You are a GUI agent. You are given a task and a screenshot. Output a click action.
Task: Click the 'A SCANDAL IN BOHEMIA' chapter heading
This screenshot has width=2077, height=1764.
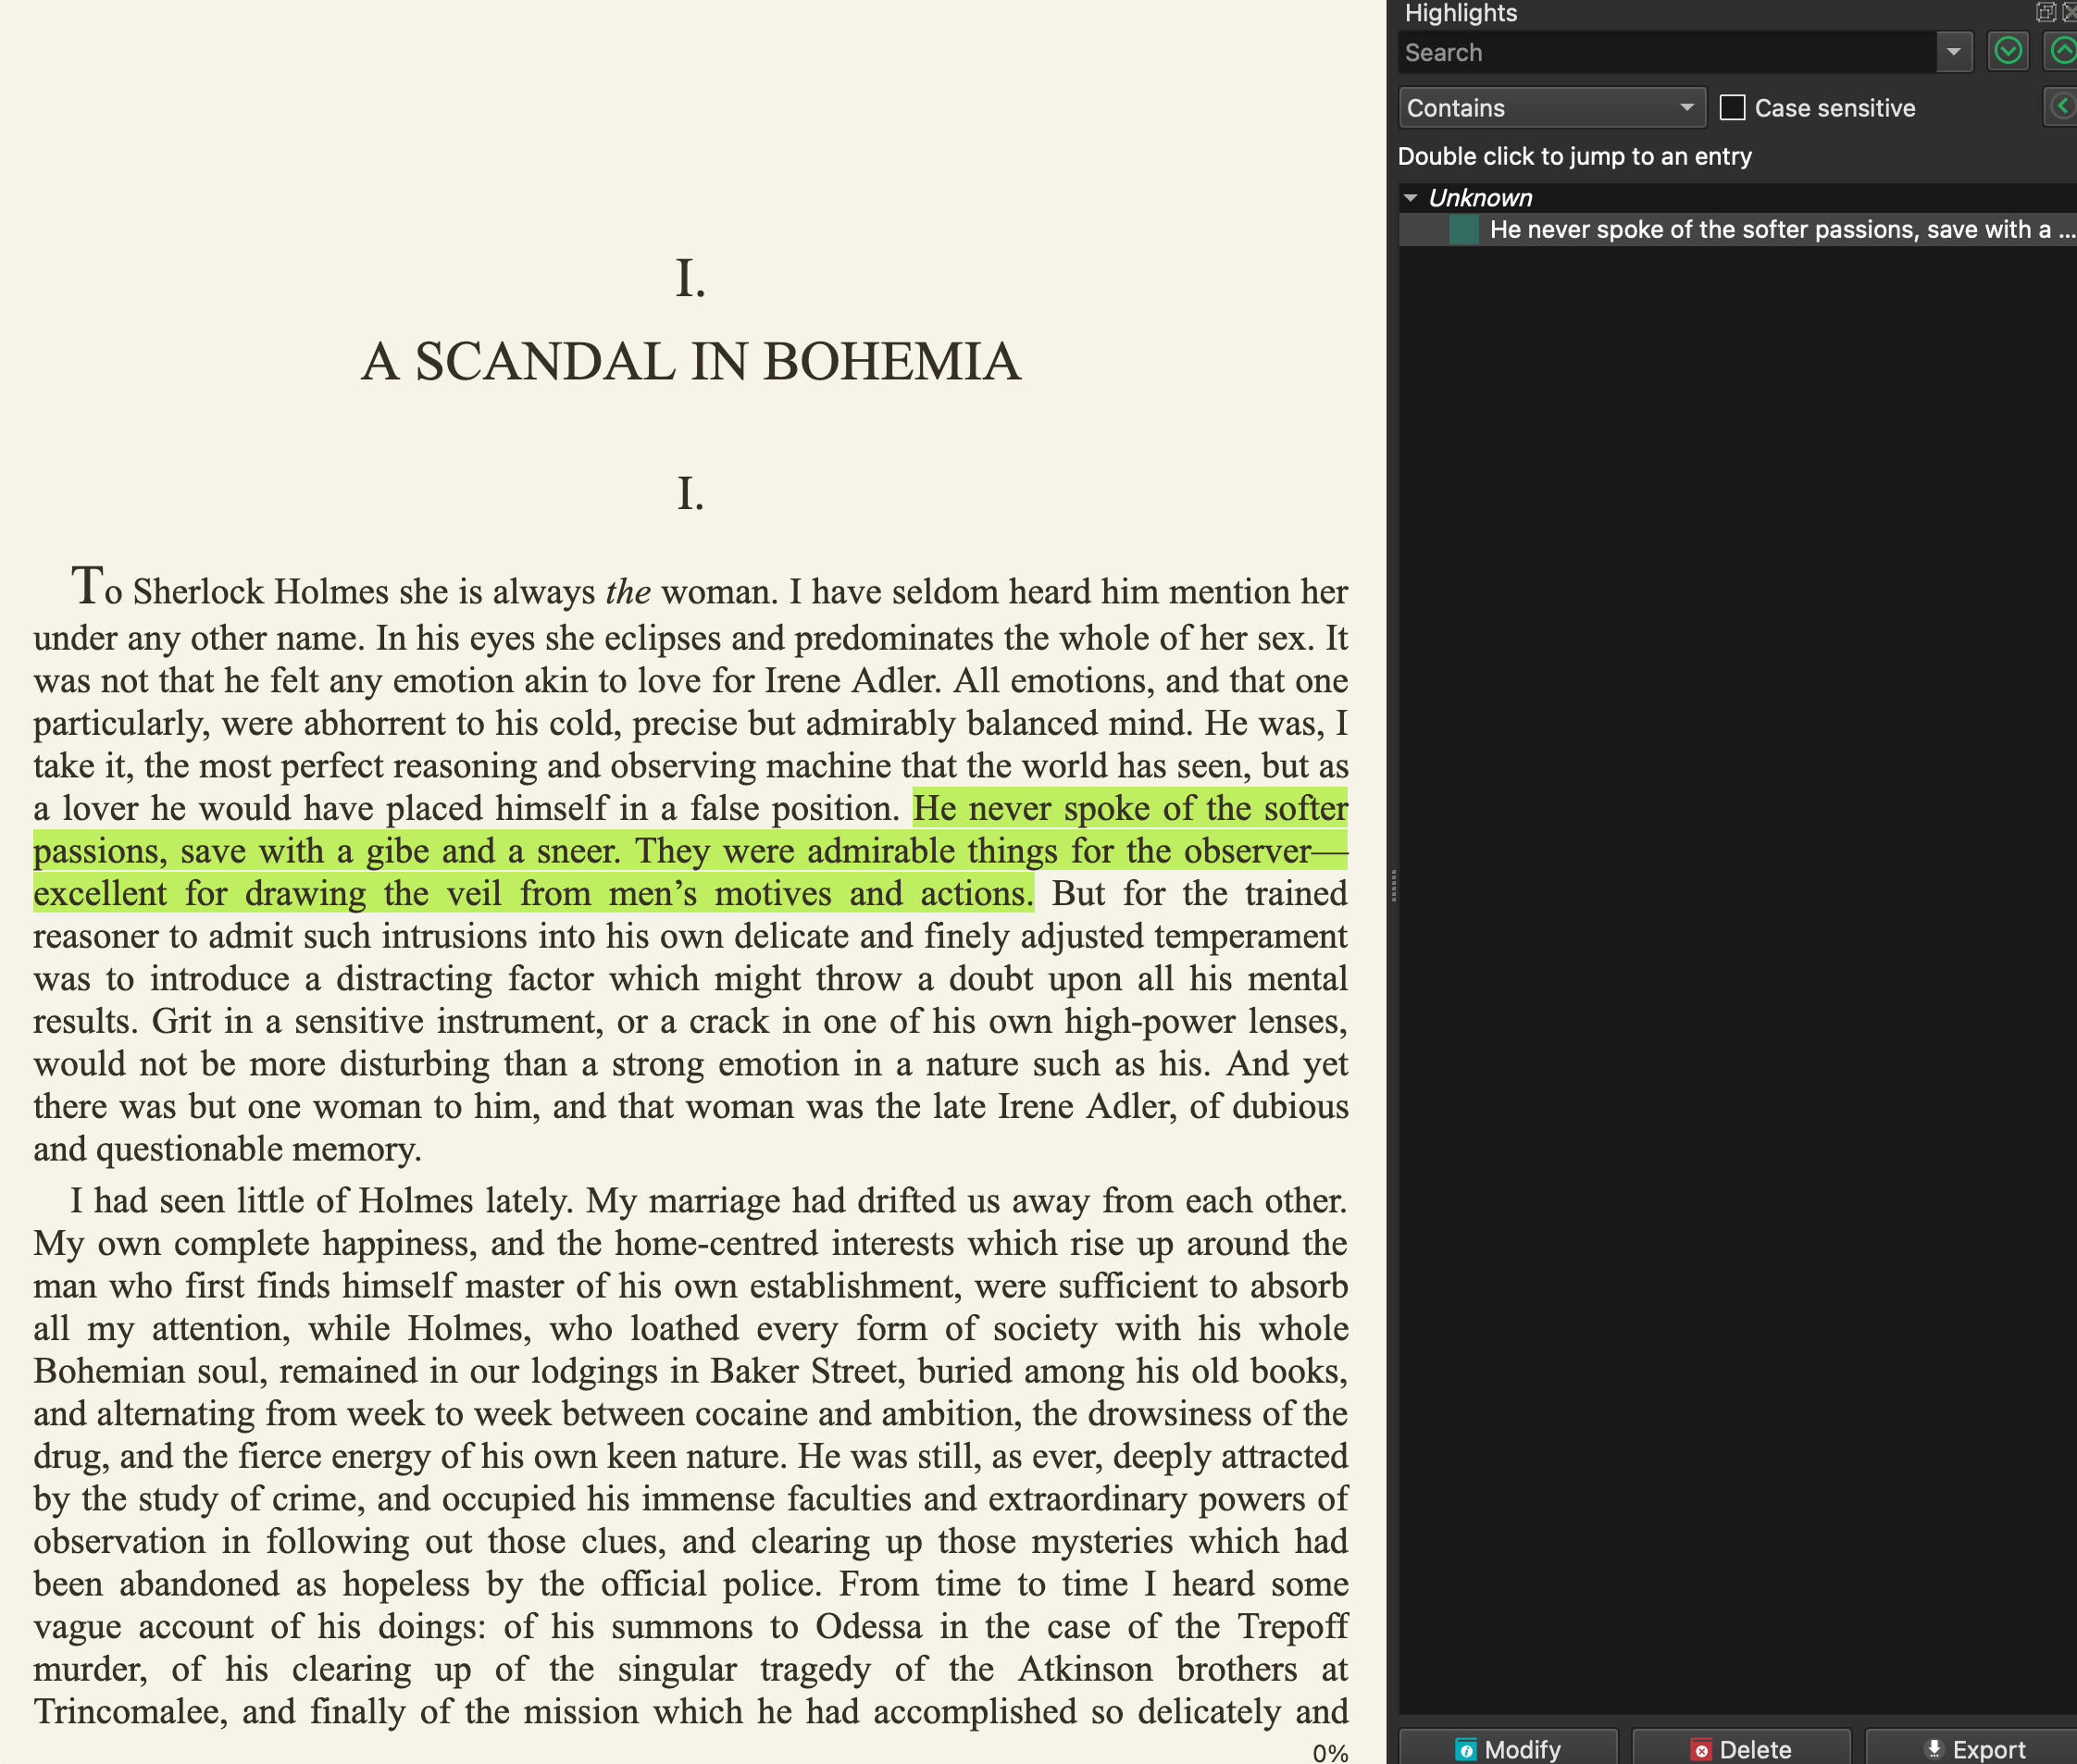tap(690, 362)
